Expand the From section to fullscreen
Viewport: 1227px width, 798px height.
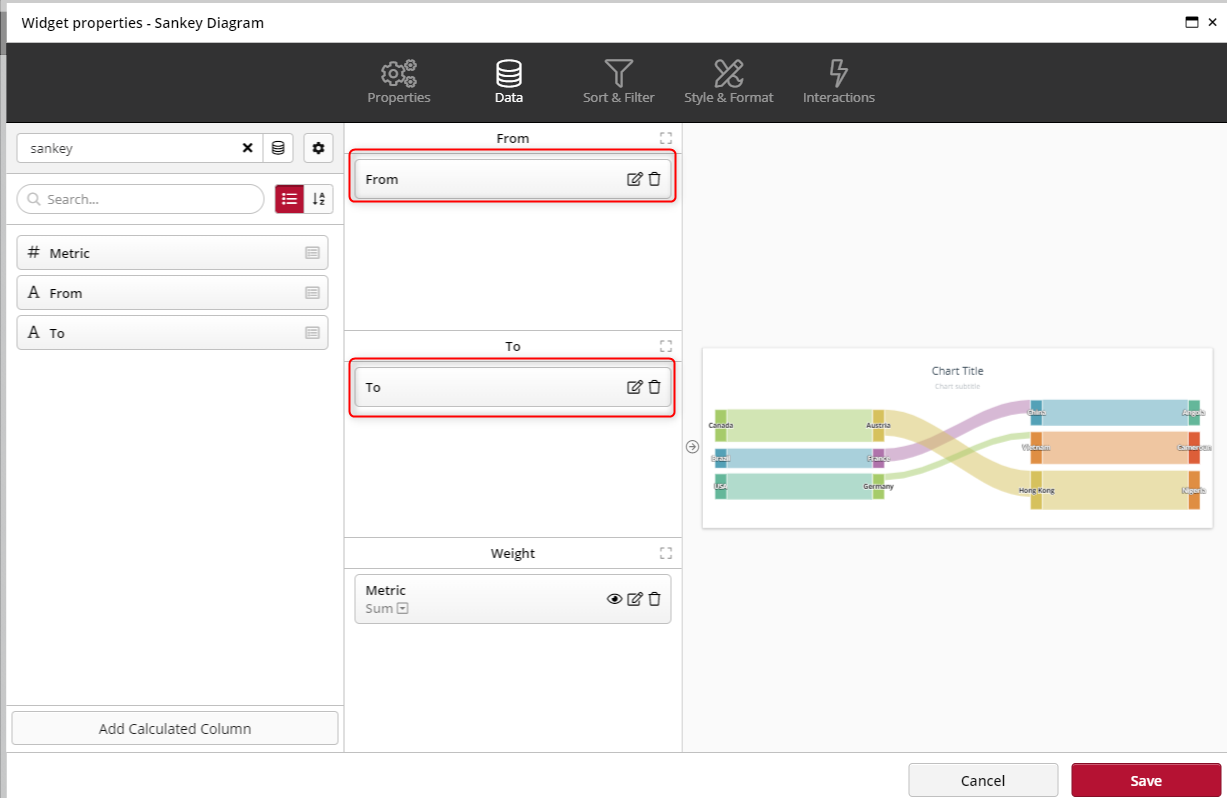pyautogui.click(x=666, y=138)
